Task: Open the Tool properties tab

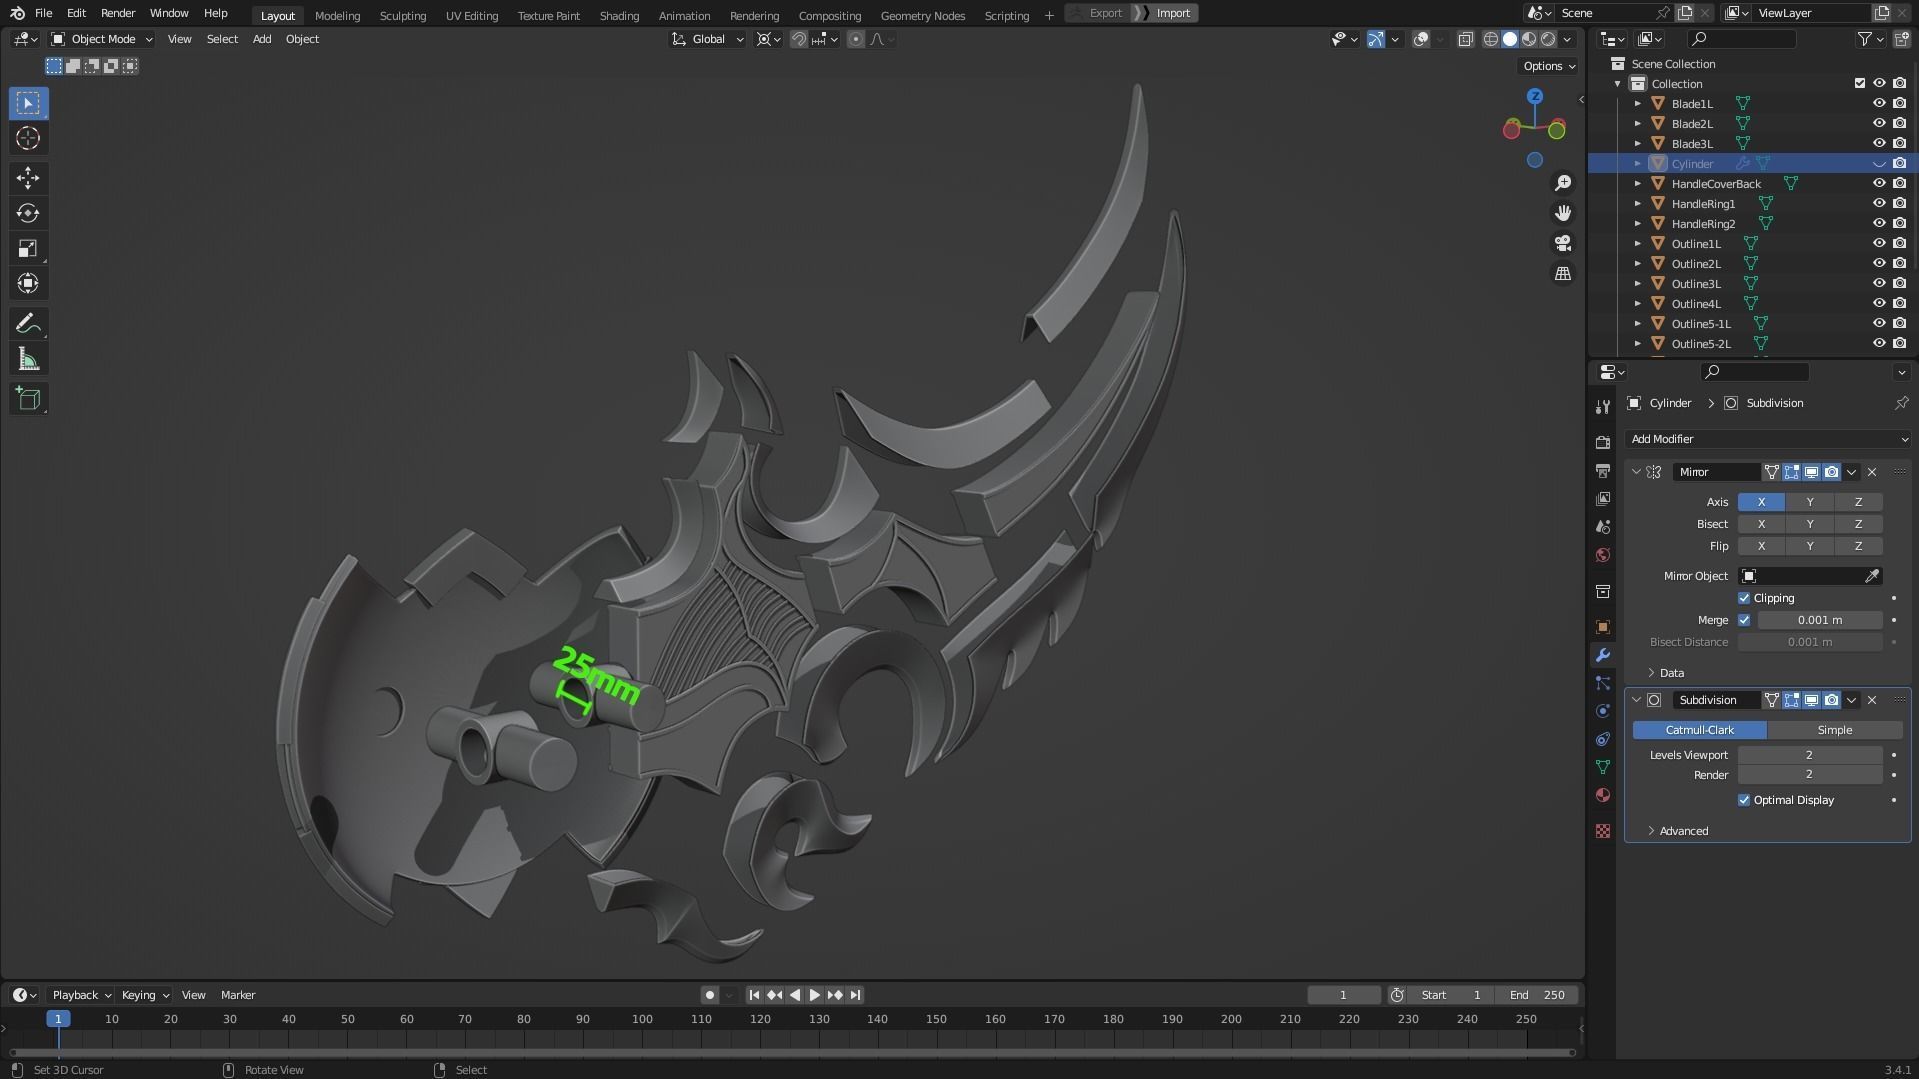Action: [x=1603, y=406]
